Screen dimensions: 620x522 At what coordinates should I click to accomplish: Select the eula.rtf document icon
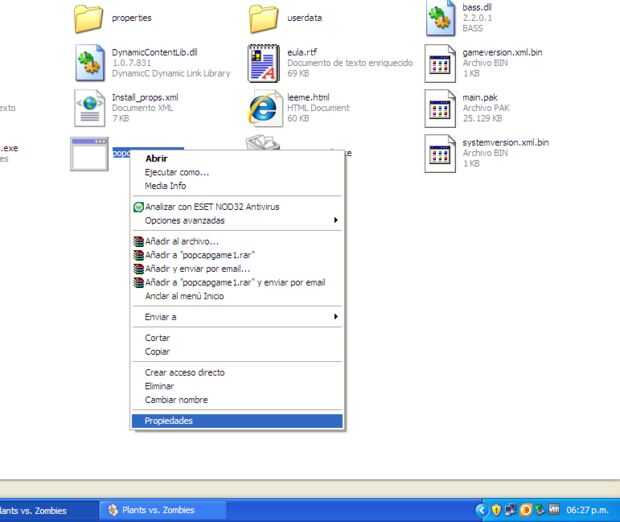(x=264, y=63)
